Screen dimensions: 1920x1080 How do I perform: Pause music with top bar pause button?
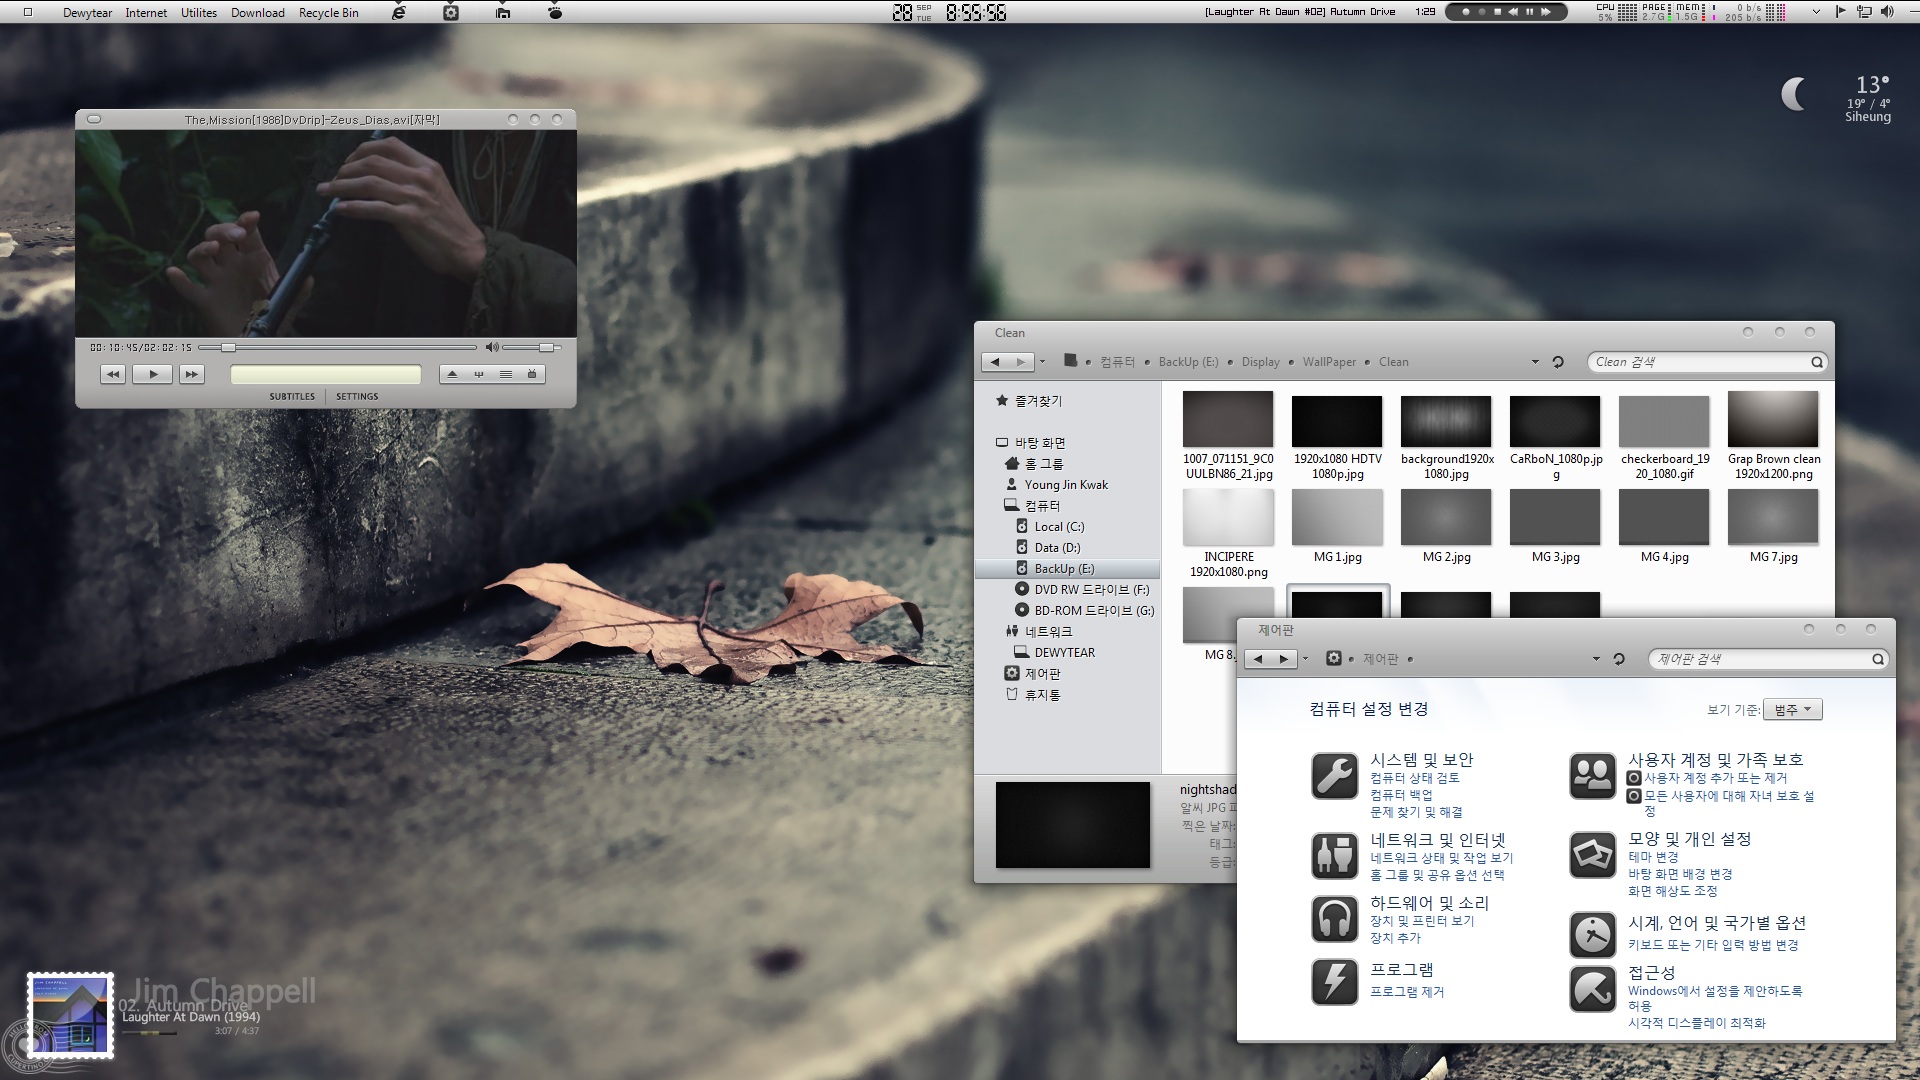(x=1529, y=12)
